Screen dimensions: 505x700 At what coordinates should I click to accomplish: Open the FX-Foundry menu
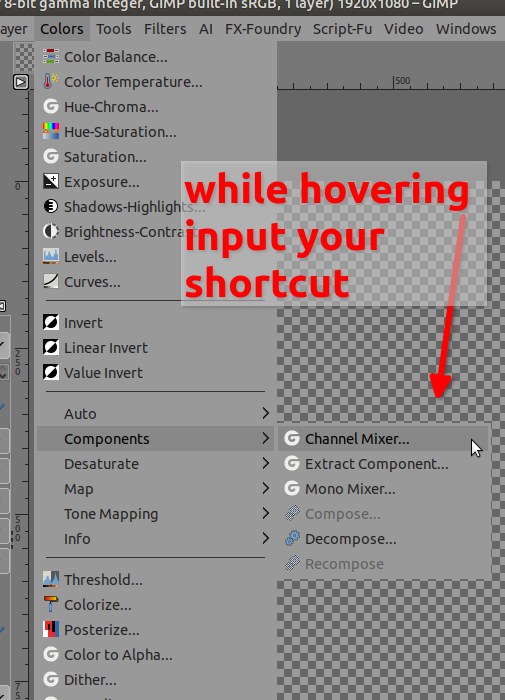[263, 29]
